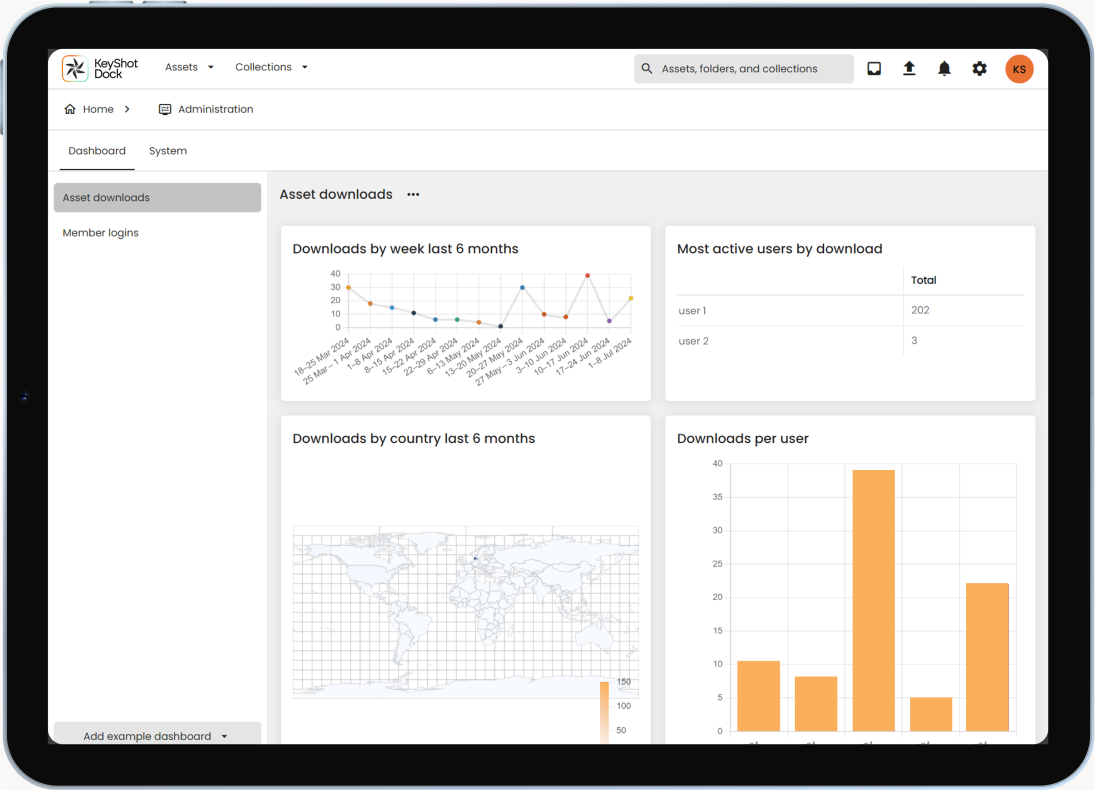Click the upload icon in header
The width and height of the screenshot is (1095, 790).
[x=909, y=69]
